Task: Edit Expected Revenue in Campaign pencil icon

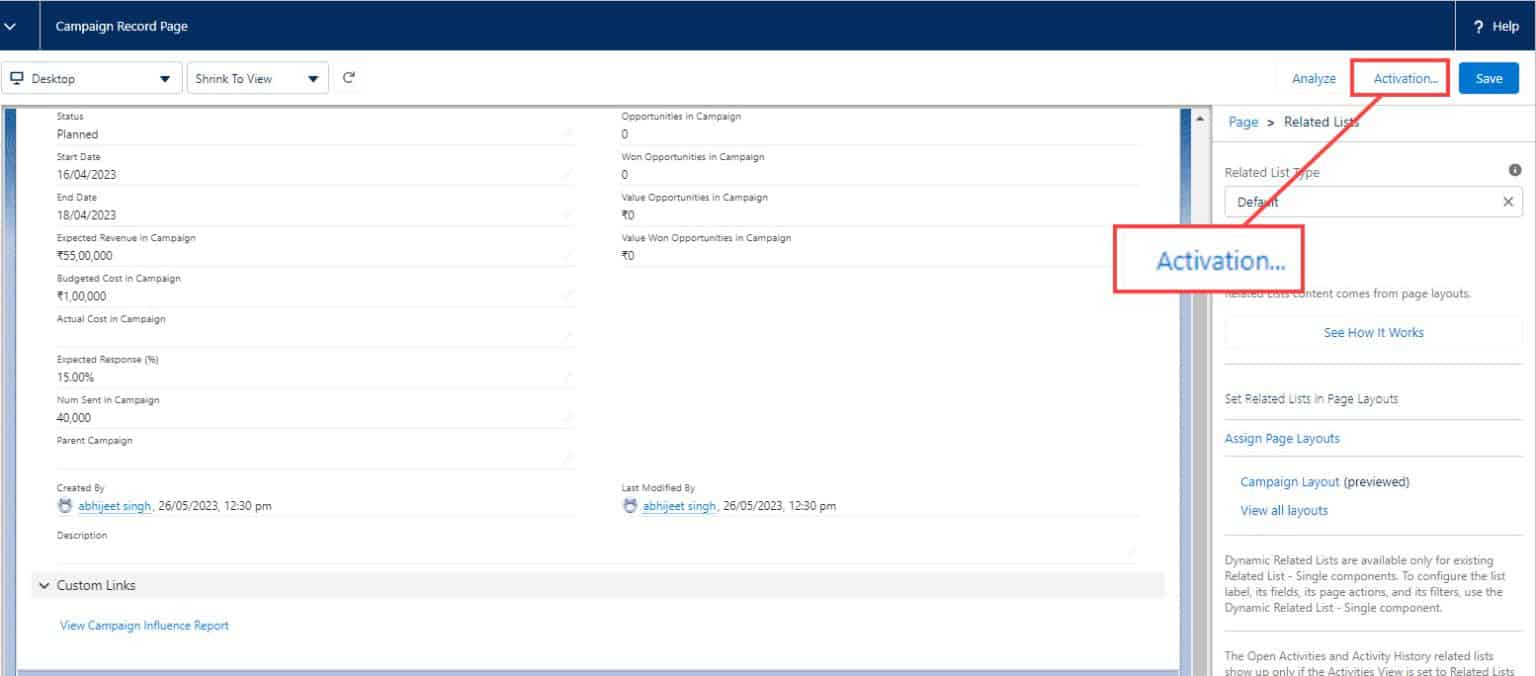Action: click(569, 255)
